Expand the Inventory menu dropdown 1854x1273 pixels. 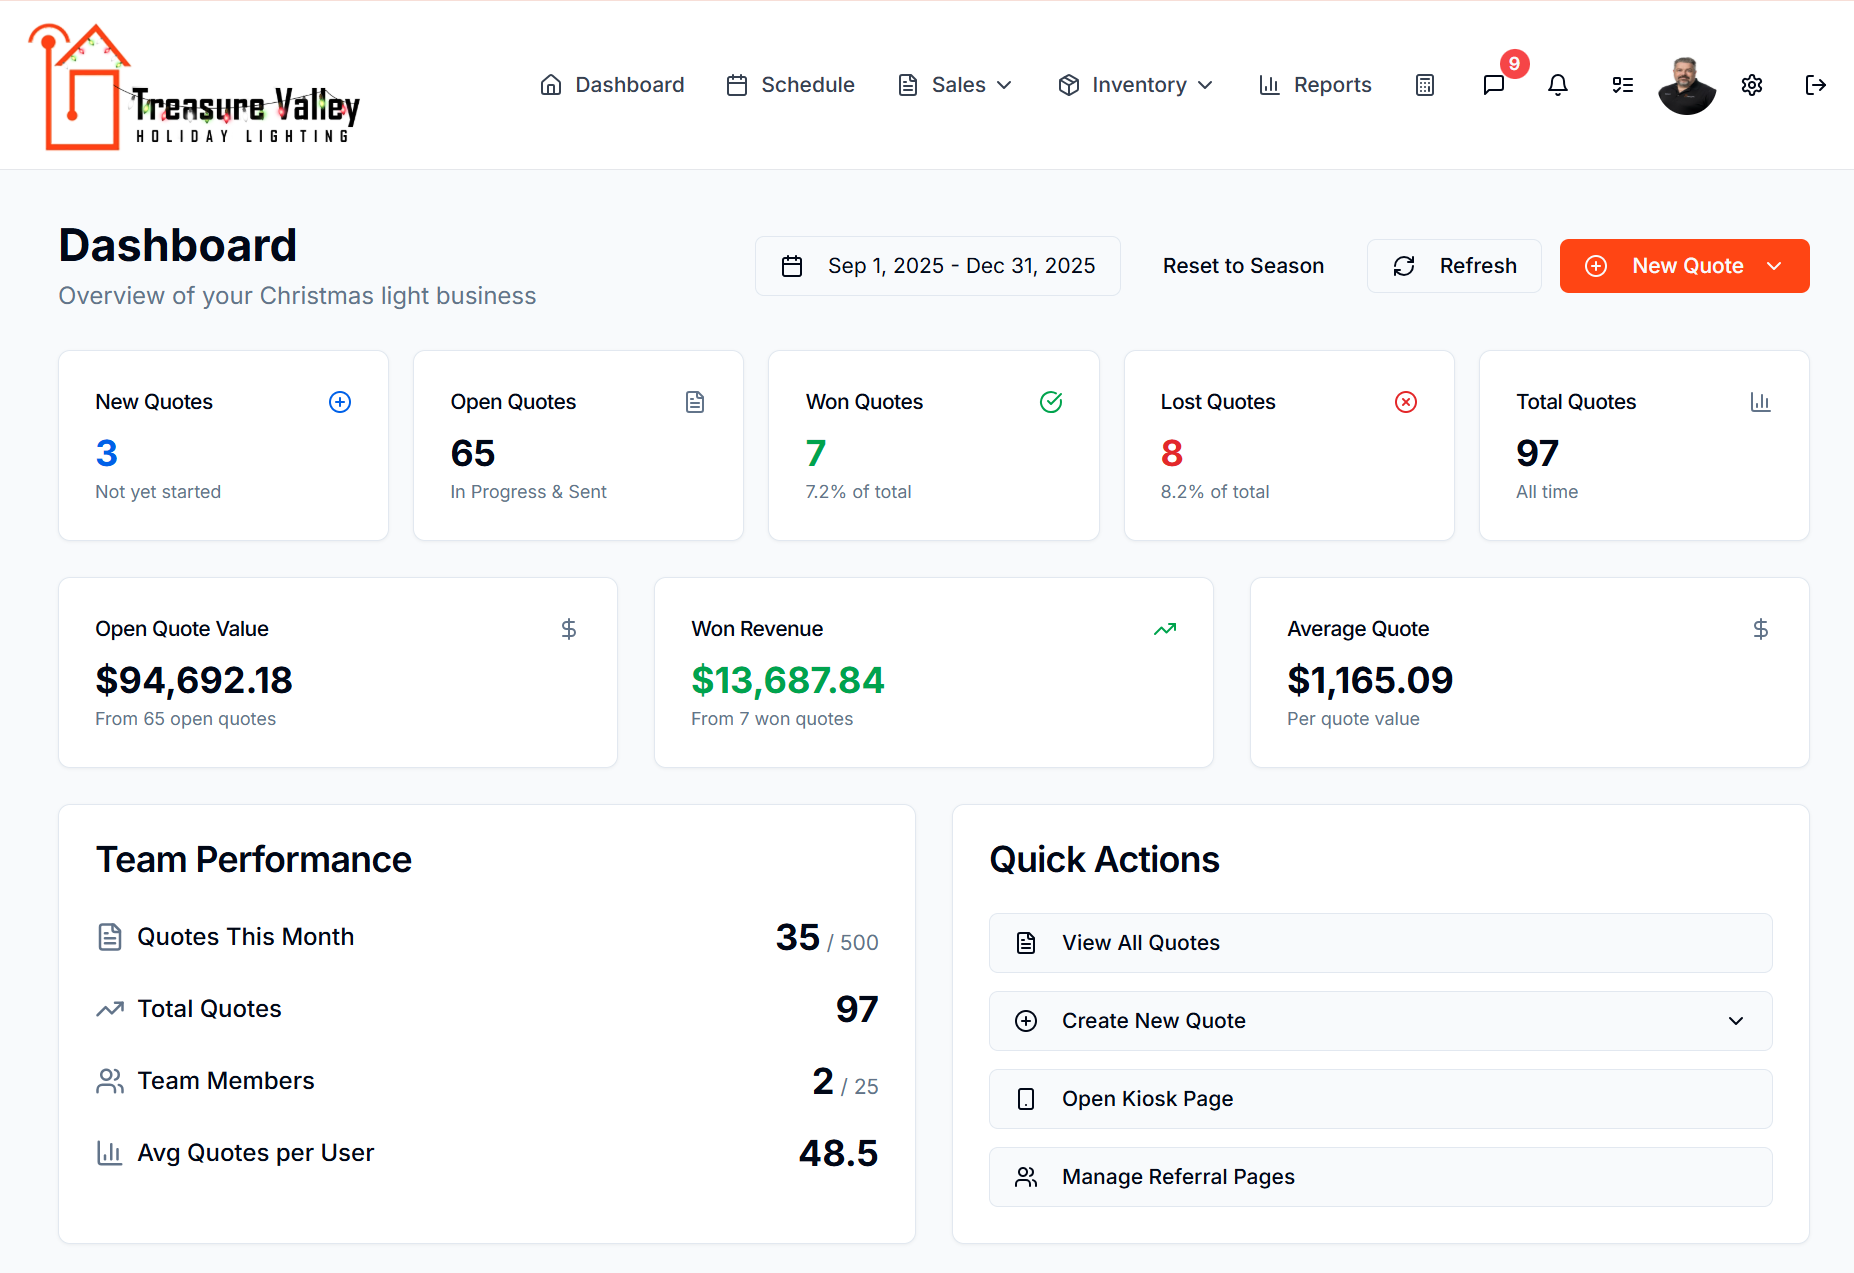1135,85
